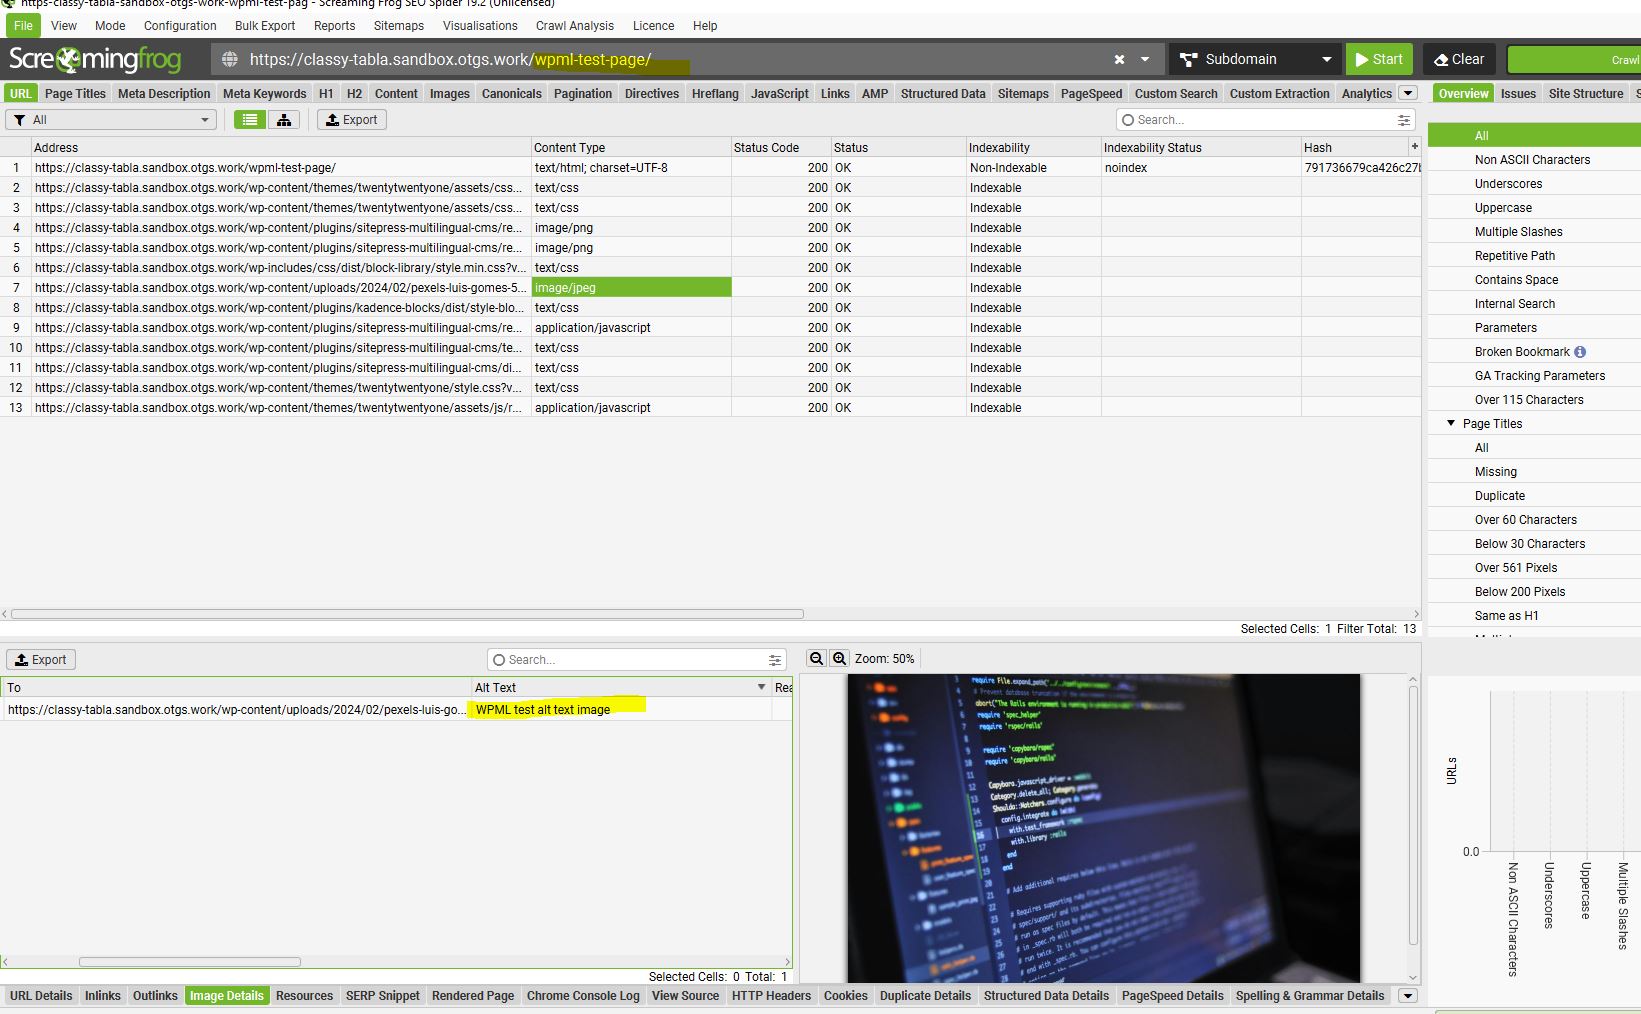Viewport: 1641px width, 1014px height.
Task: Open the Crawl Analysis menu
Action: 575,26
